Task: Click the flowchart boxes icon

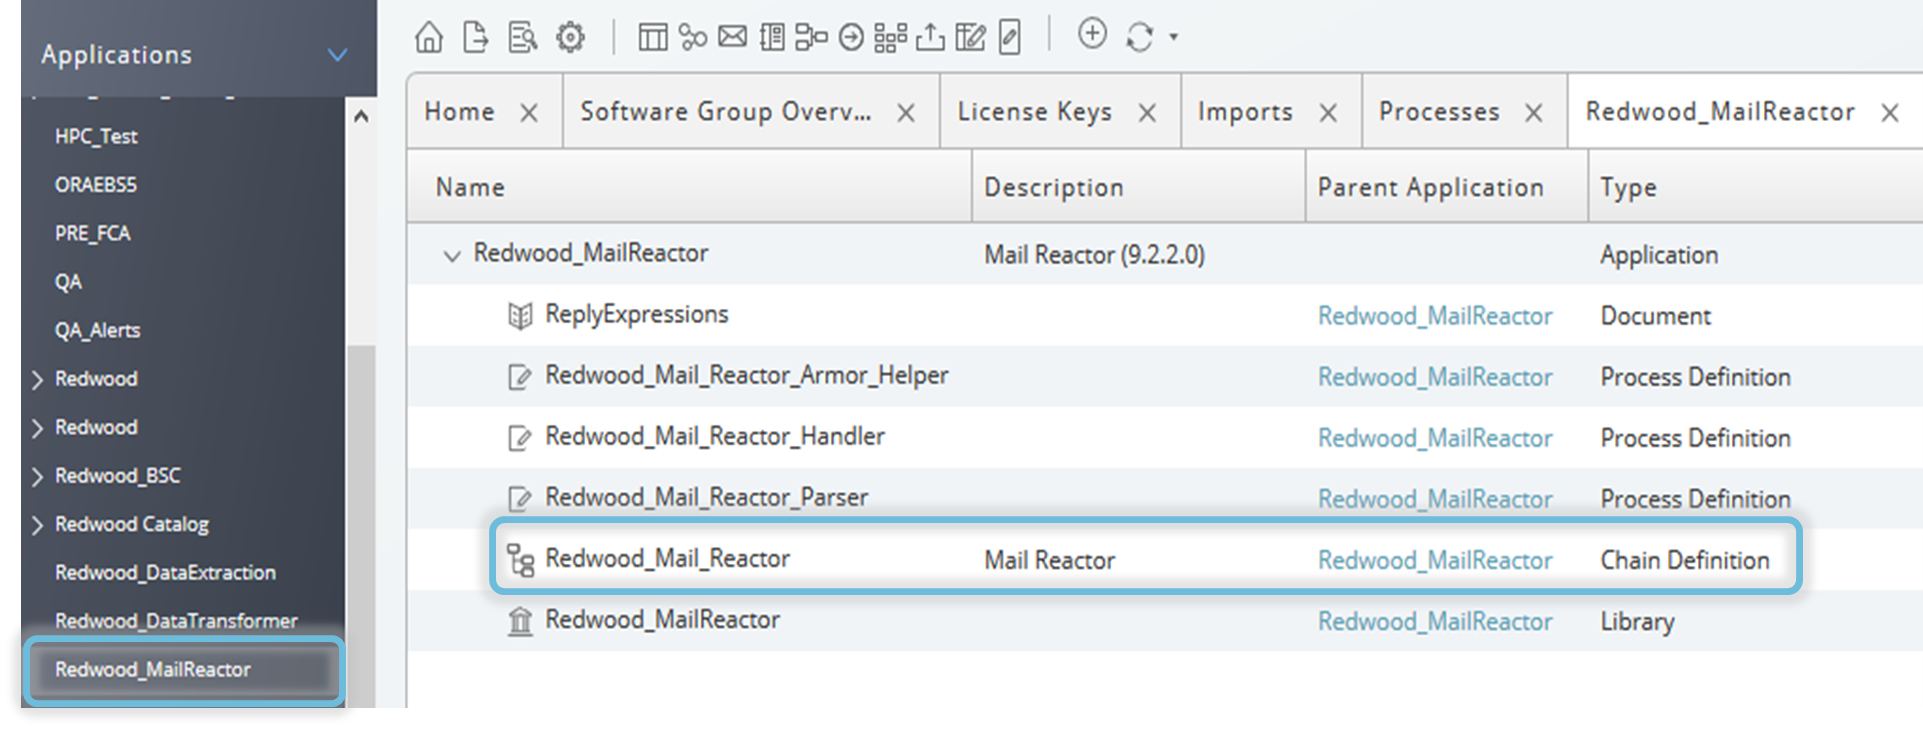Action: click(811, 38)
